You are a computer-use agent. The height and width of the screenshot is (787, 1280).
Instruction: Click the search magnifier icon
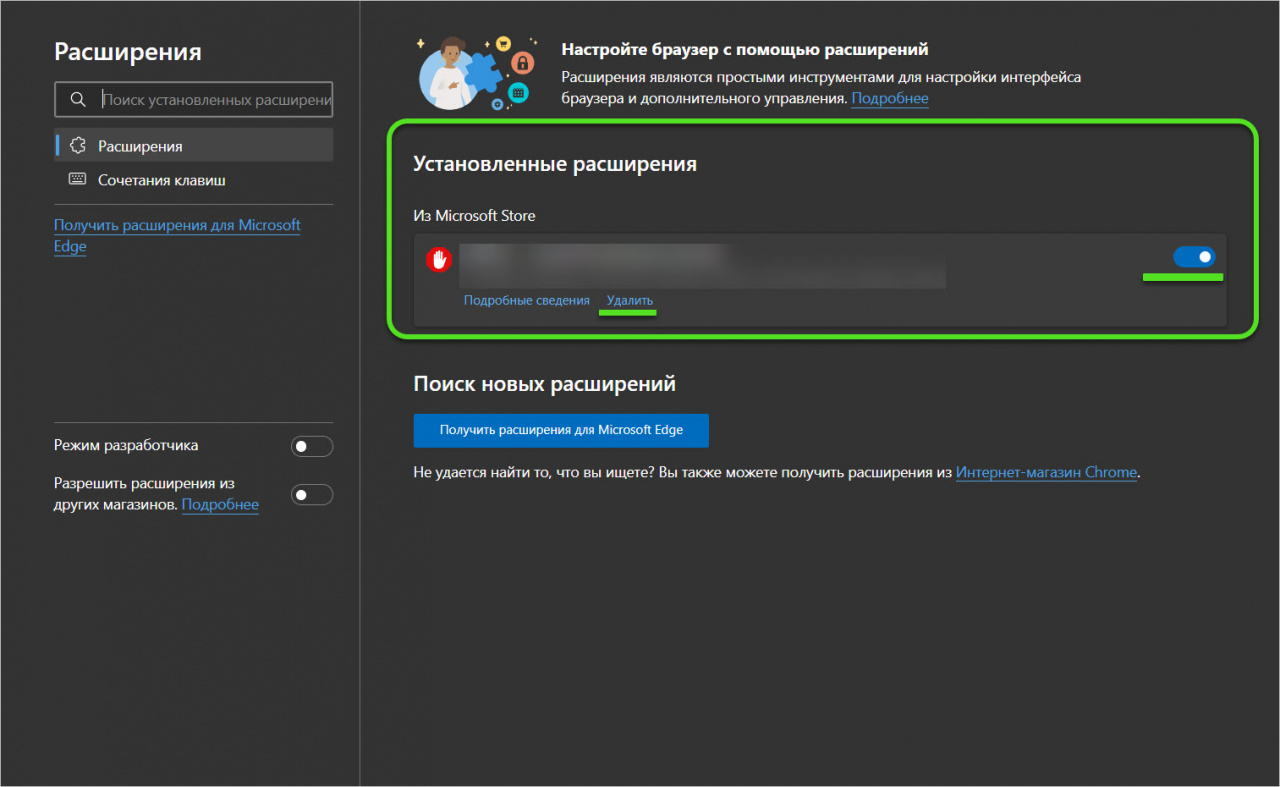tap(78, 100)
